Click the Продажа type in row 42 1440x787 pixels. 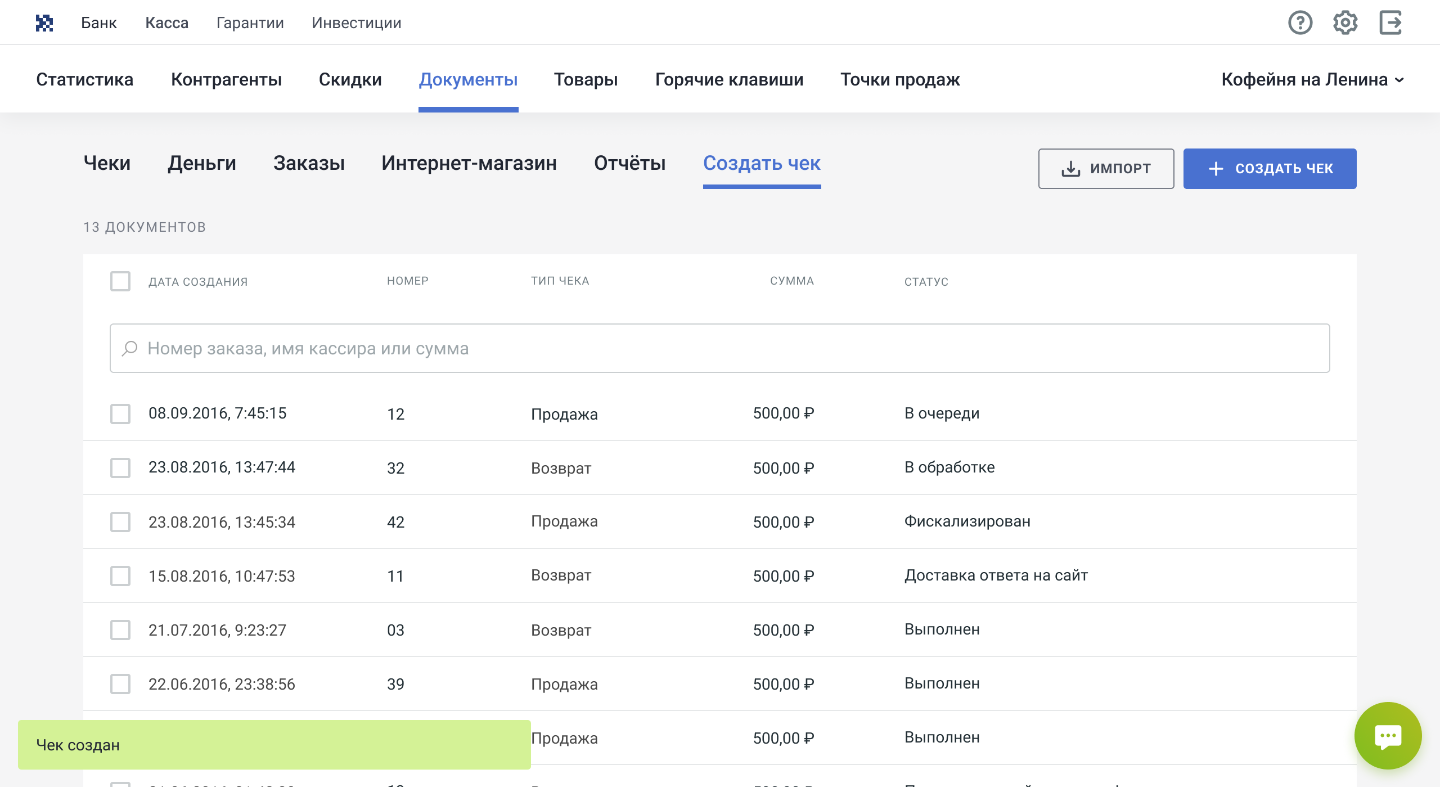click(564, 522)
